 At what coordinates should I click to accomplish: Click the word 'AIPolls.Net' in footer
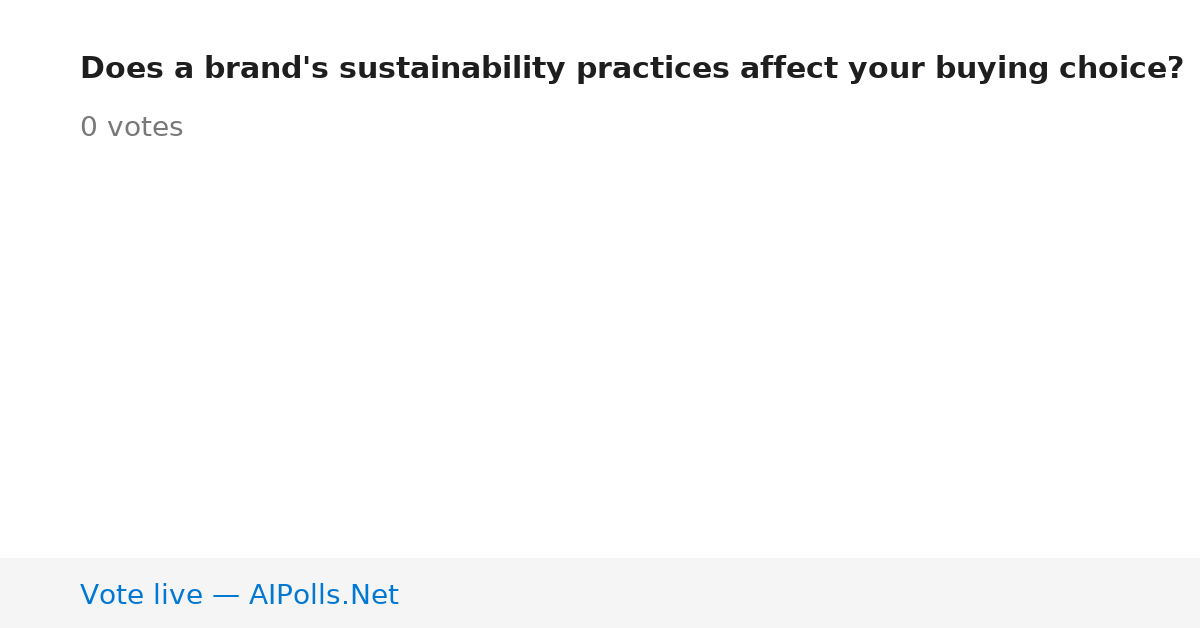pos(323,596)
